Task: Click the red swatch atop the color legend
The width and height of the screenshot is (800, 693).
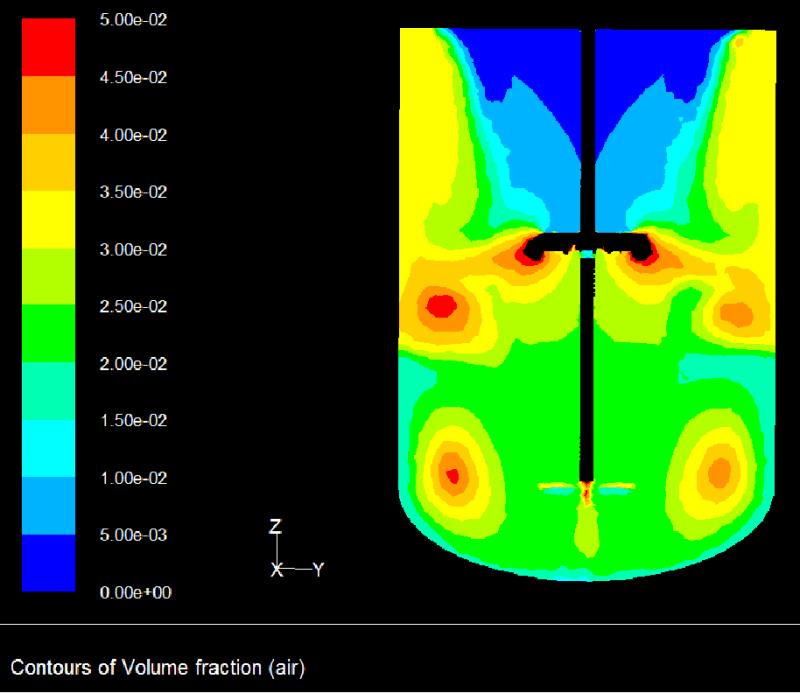Action: coord(48,47)
